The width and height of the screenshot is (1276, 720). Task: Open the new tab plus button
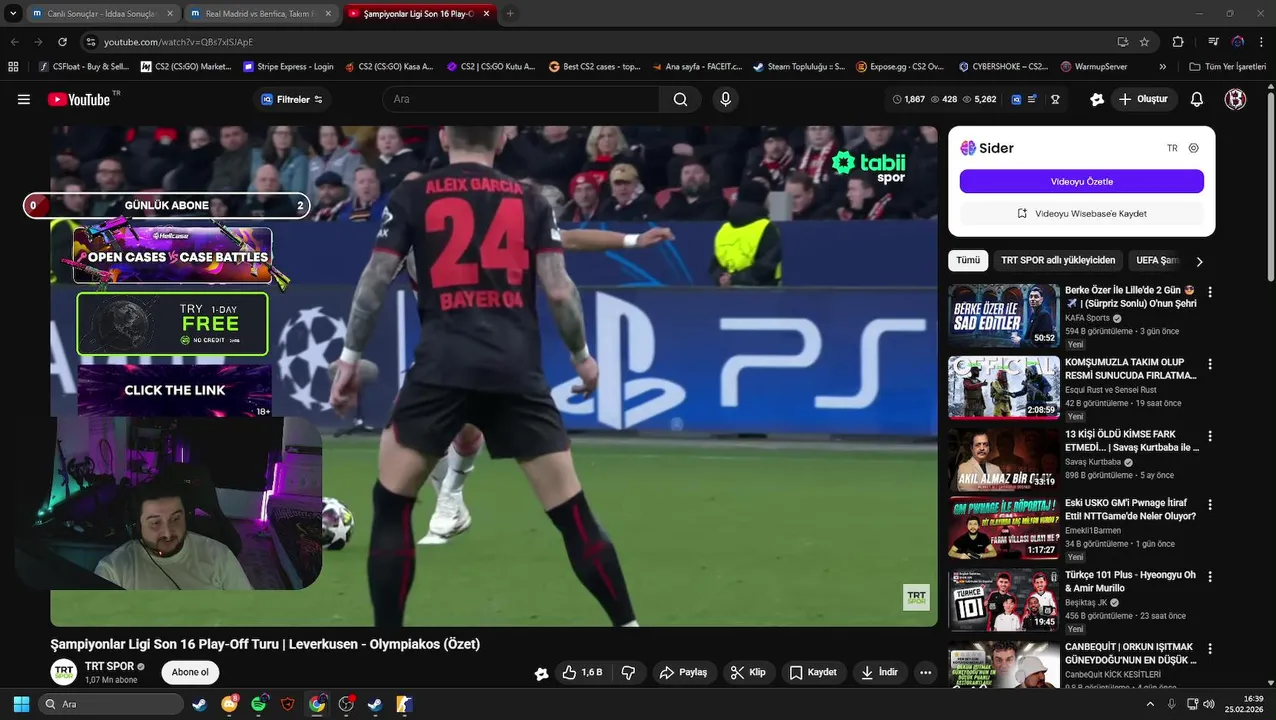tap(510, 13)
